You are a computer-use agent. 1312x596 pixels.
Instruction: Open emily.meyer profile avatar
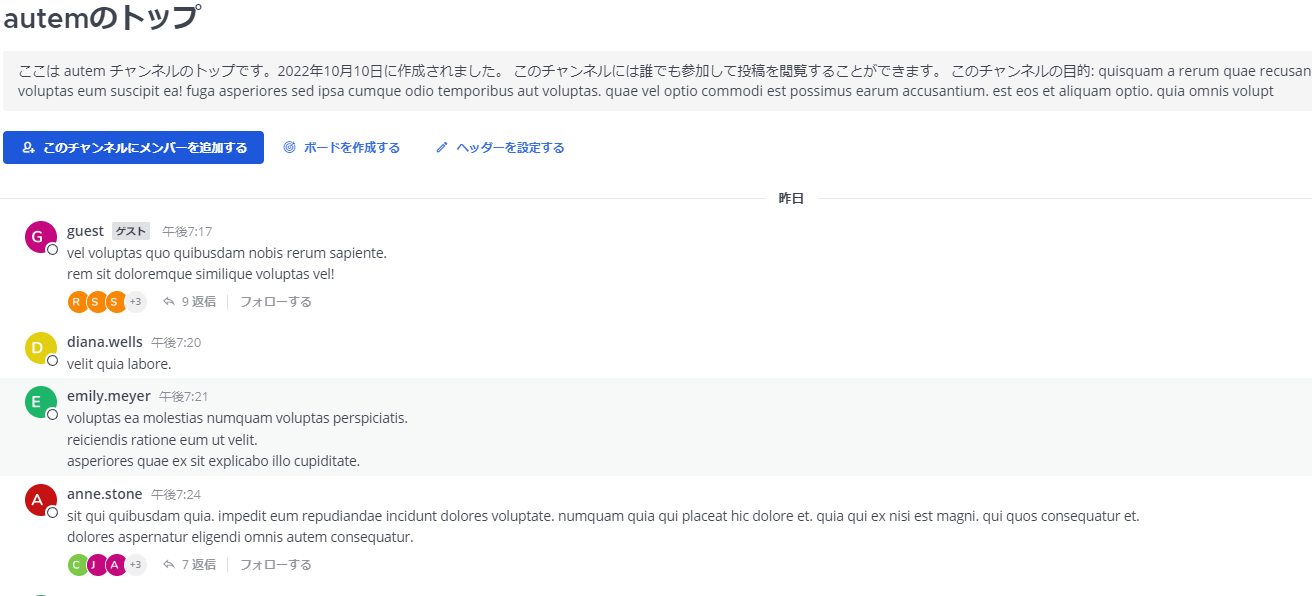pyautogui.click(x=41, y=402)
